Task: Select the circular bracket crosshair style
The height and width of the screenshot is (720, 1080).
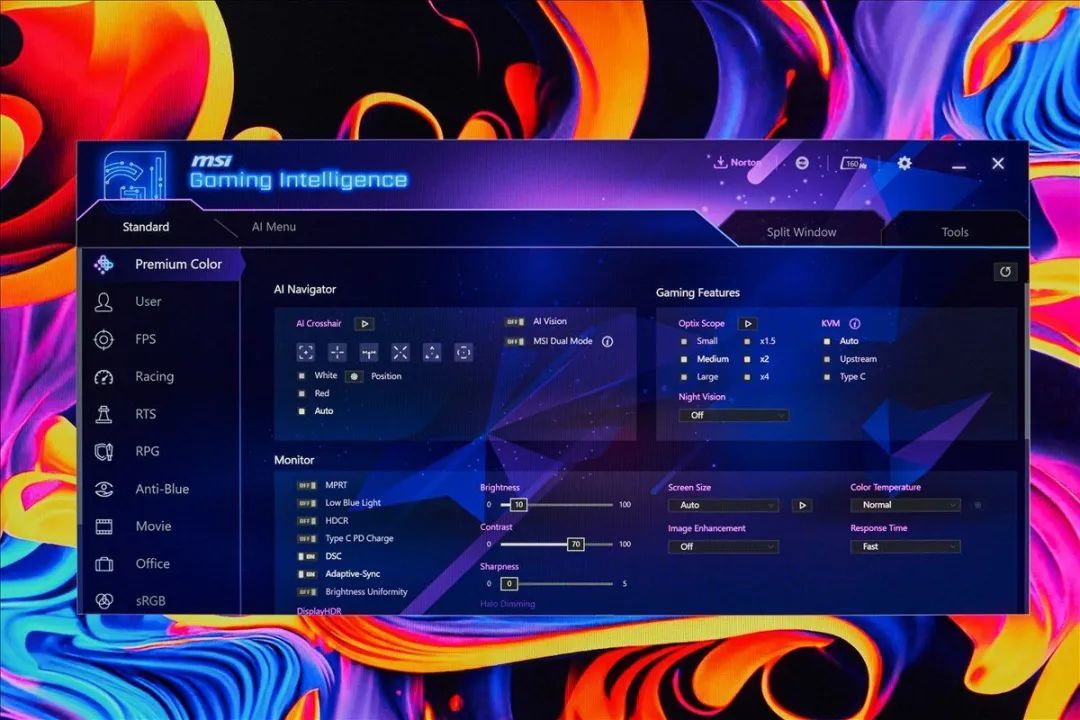Action: (x=464, y=353)
